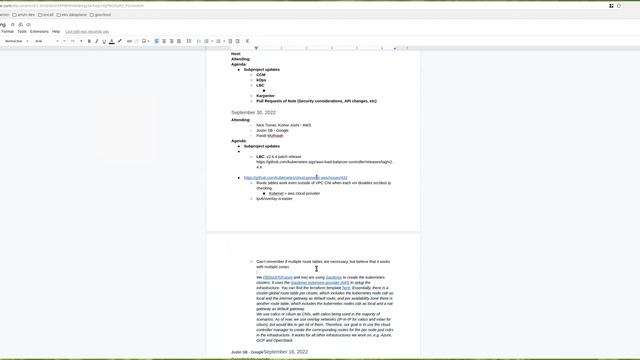Click the insert link toolbar icon
640x360 pixels.
coord(129,41)
